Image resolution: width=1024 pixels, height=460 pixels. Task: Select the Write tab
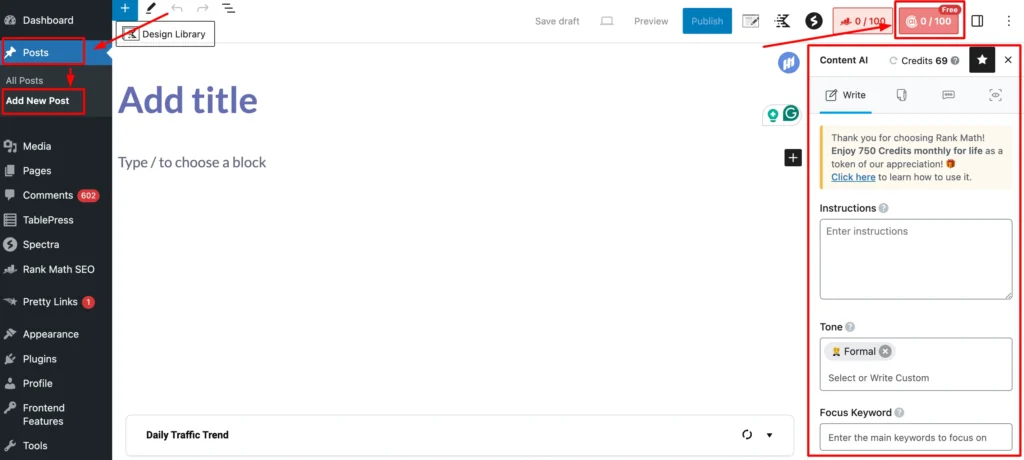(x=845, y=95)
